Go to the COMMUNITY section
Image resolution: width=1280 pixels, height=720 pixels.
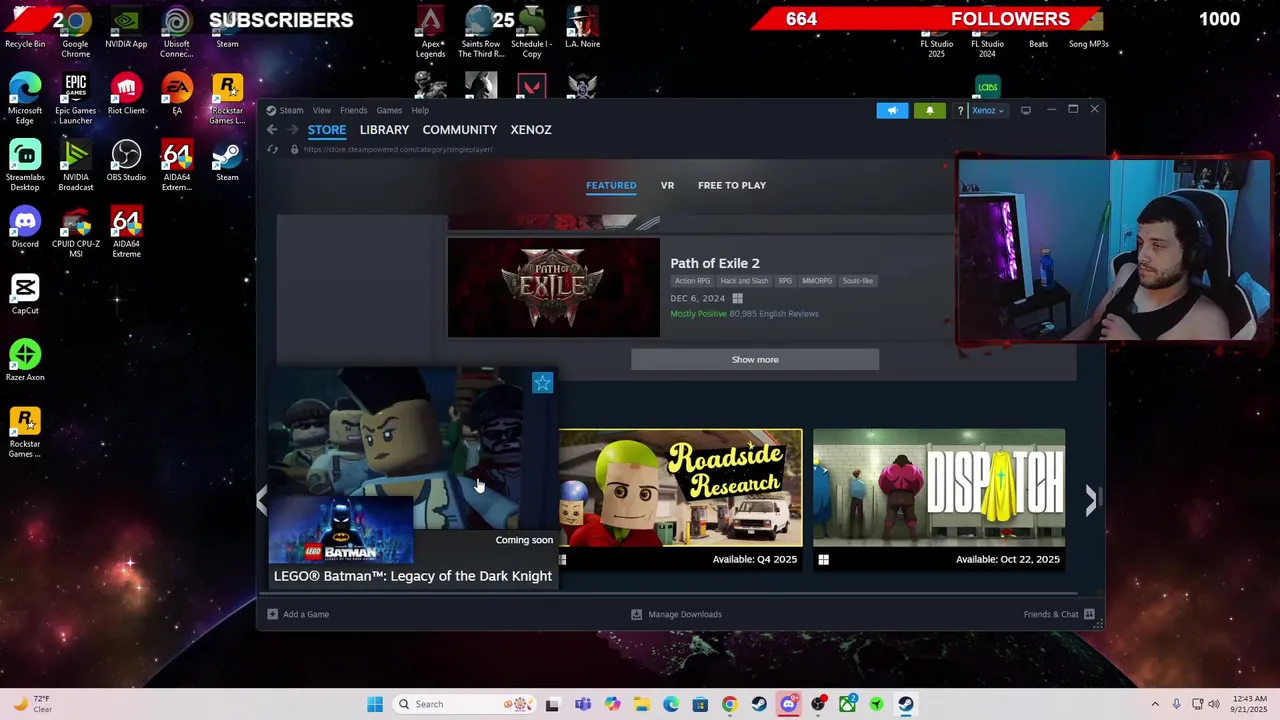[x=460, y=130]
